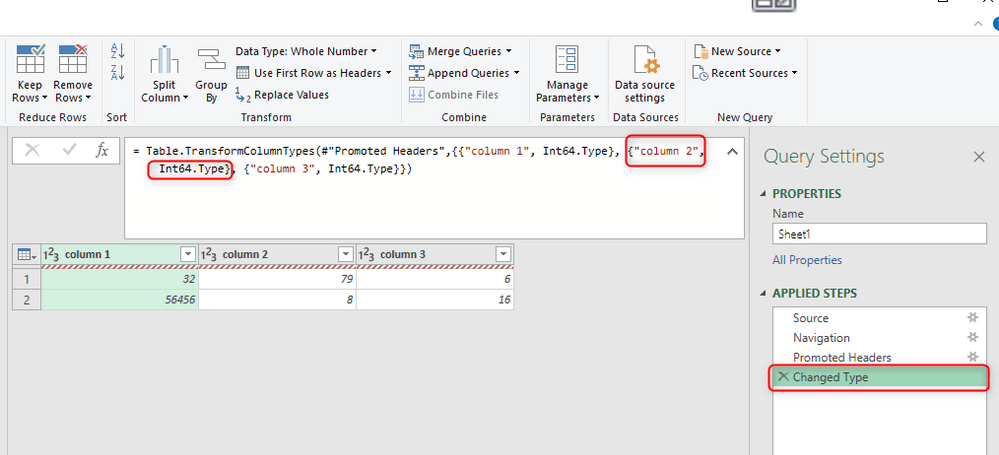
Task: Expand the Merge Queries dropdown arrow
Action: (x=507, y=51)
